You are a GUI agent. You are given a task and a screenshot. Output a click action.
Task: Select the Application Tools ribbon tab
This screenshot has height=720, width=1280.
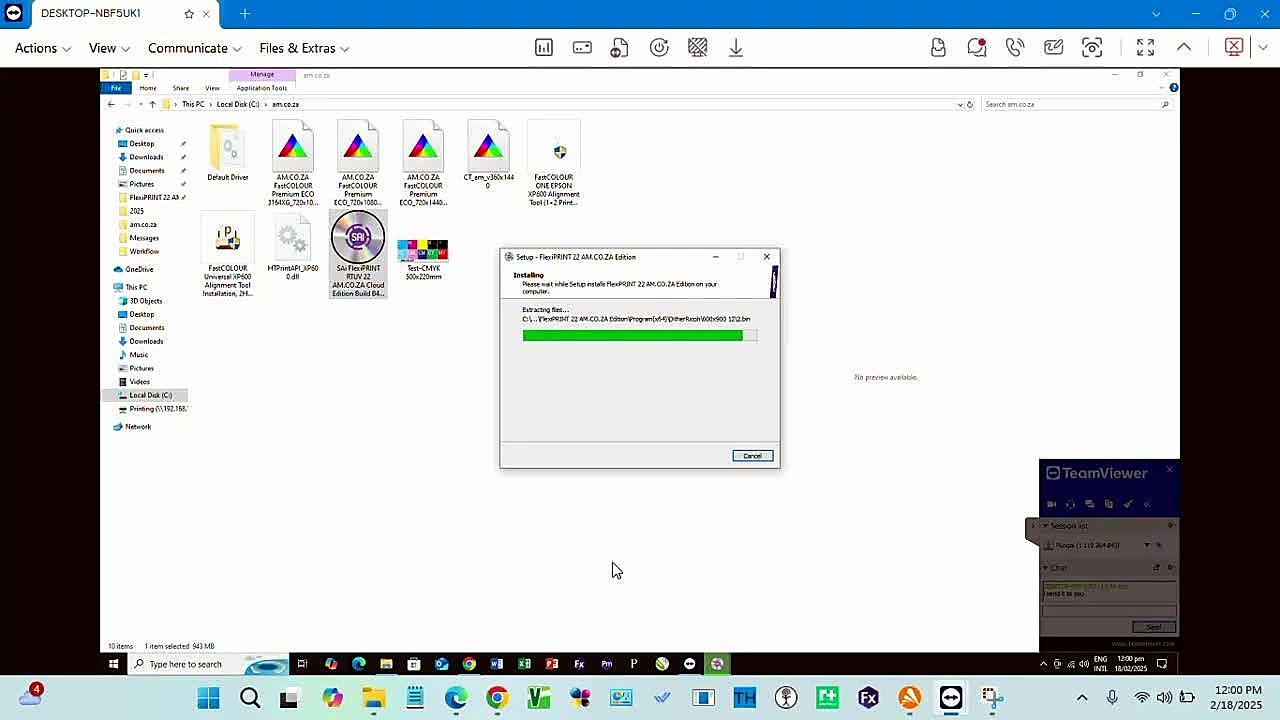click(x=262, y=88)
